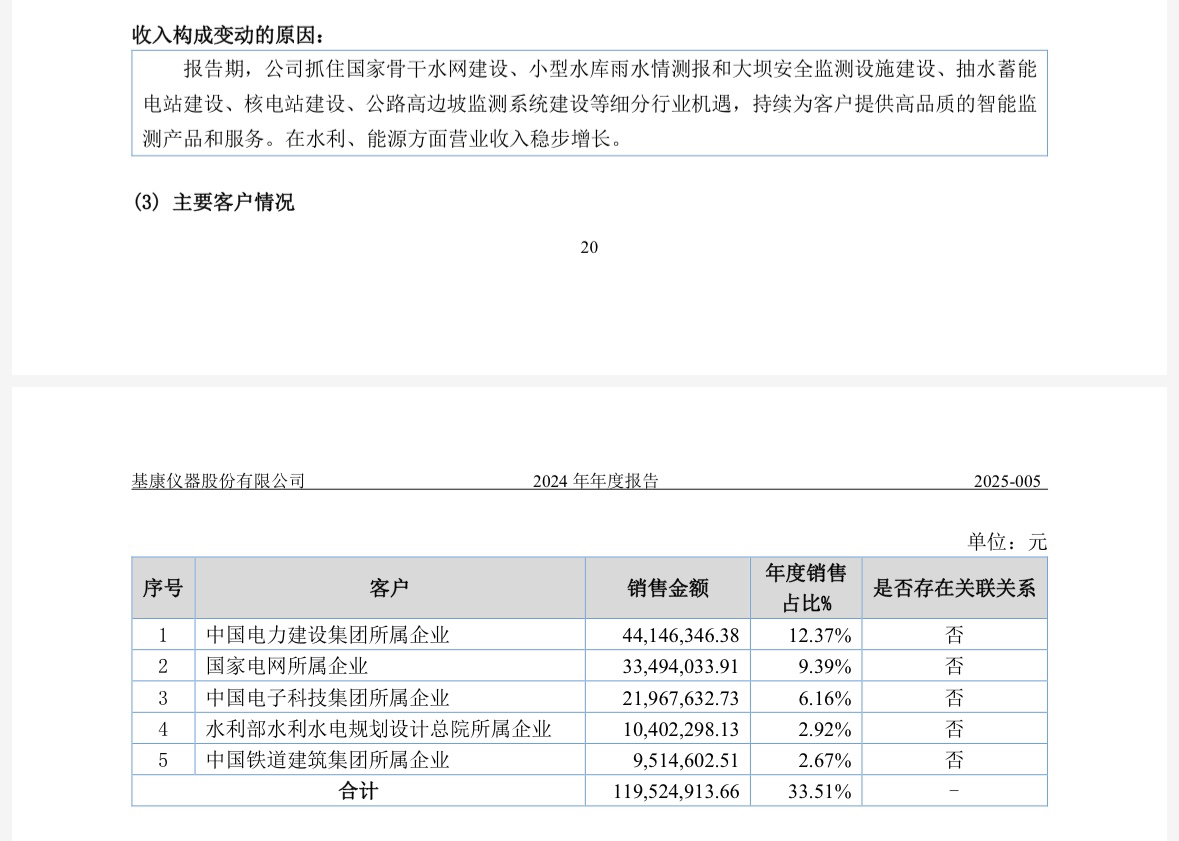Select customer 中国电力建设集团所属企业
Viewport: 1179px width, 841px height.
click(328, 635)
